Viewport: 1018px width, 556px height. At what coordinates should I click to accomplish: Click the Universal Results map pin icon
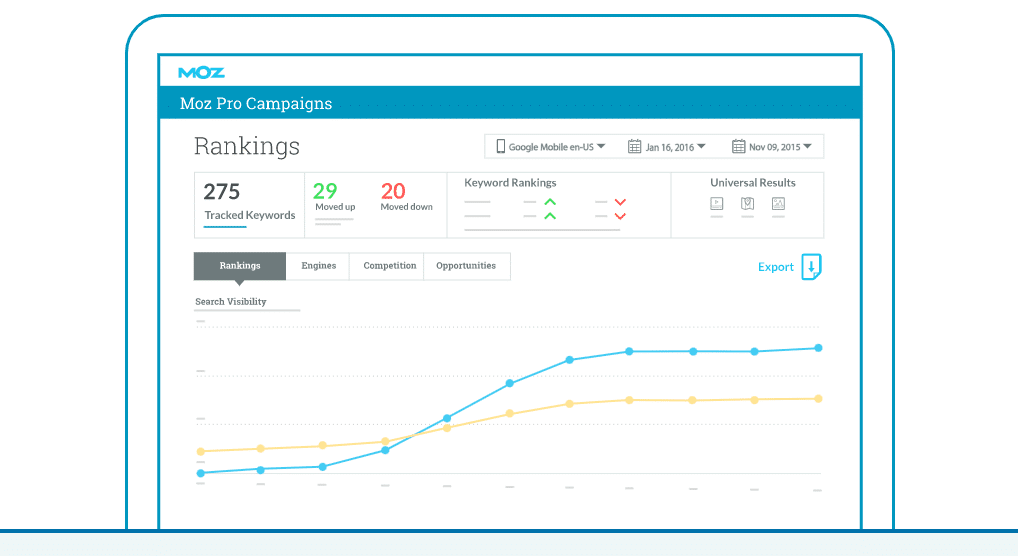coord(747,204)
